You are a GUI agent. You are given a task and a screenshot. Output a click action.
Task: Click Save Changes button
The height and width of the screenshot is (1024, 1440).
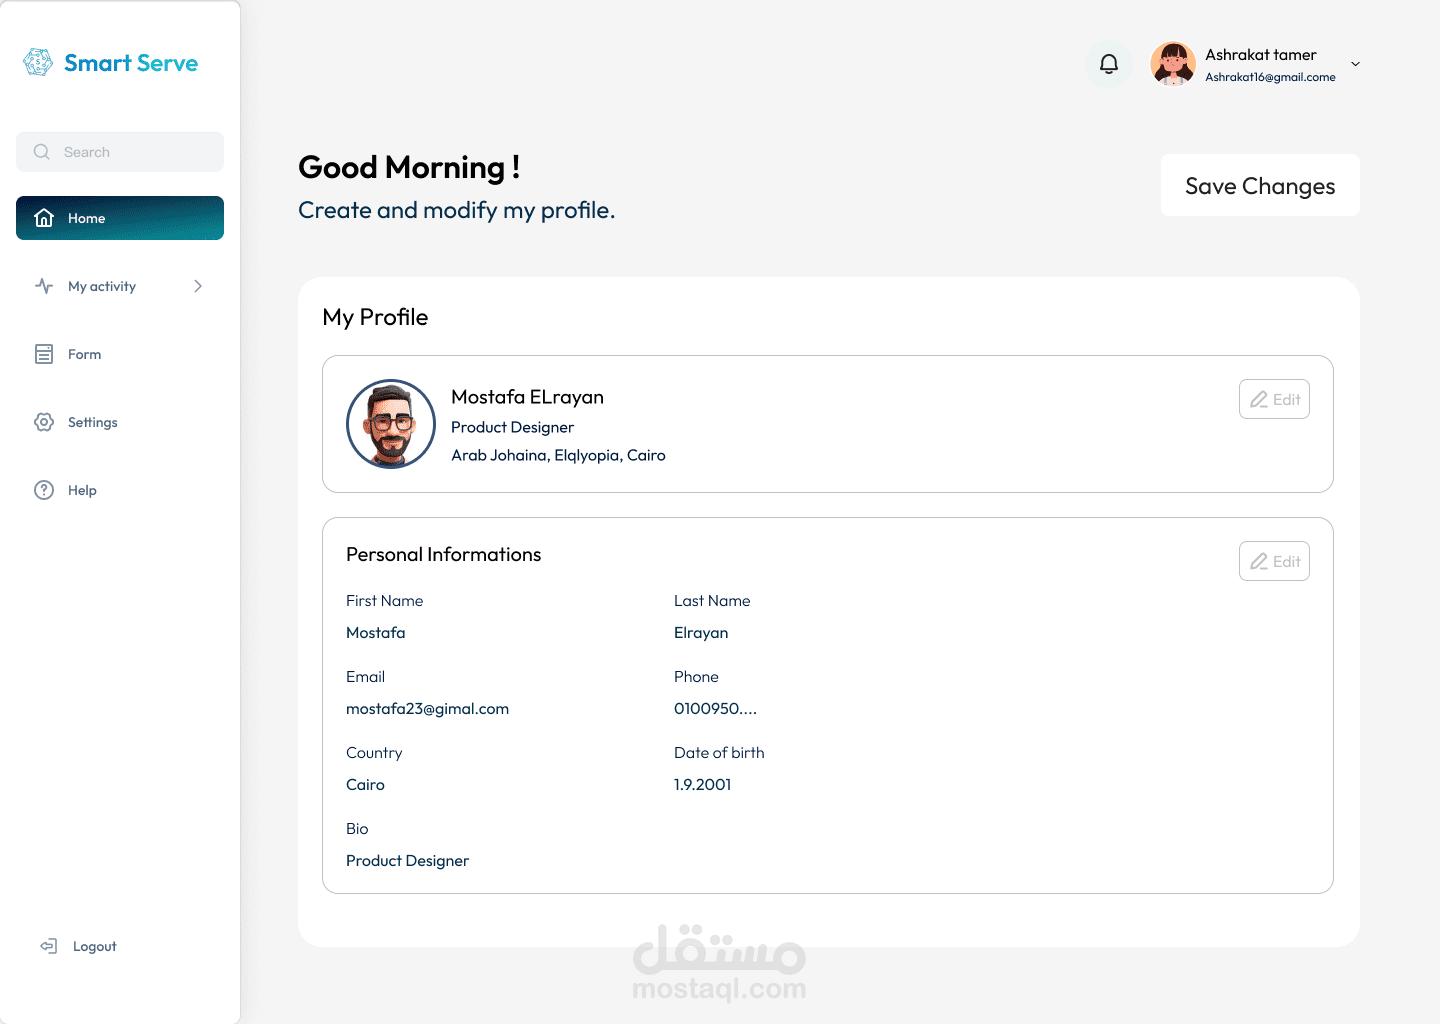(1260, 186)
